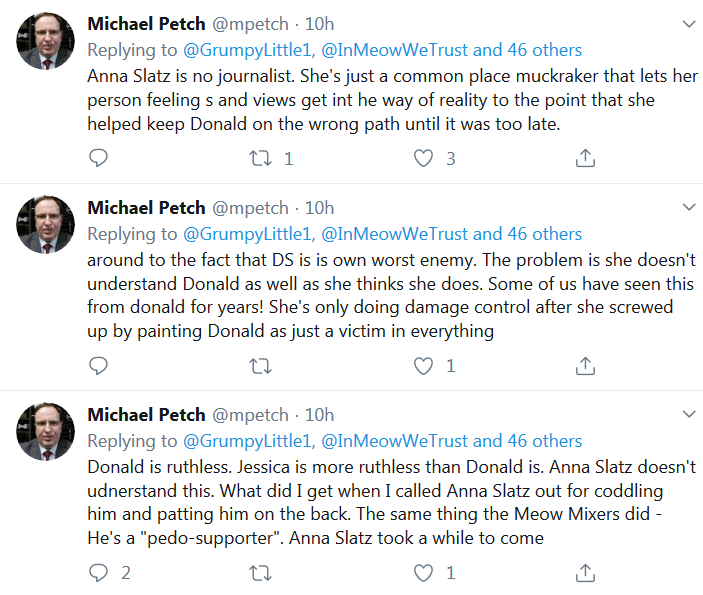Image resolution: width=703 pixels, height=595 pixels.
Task: Open Michael Petch name on third tweet
Action: [146, 415]
